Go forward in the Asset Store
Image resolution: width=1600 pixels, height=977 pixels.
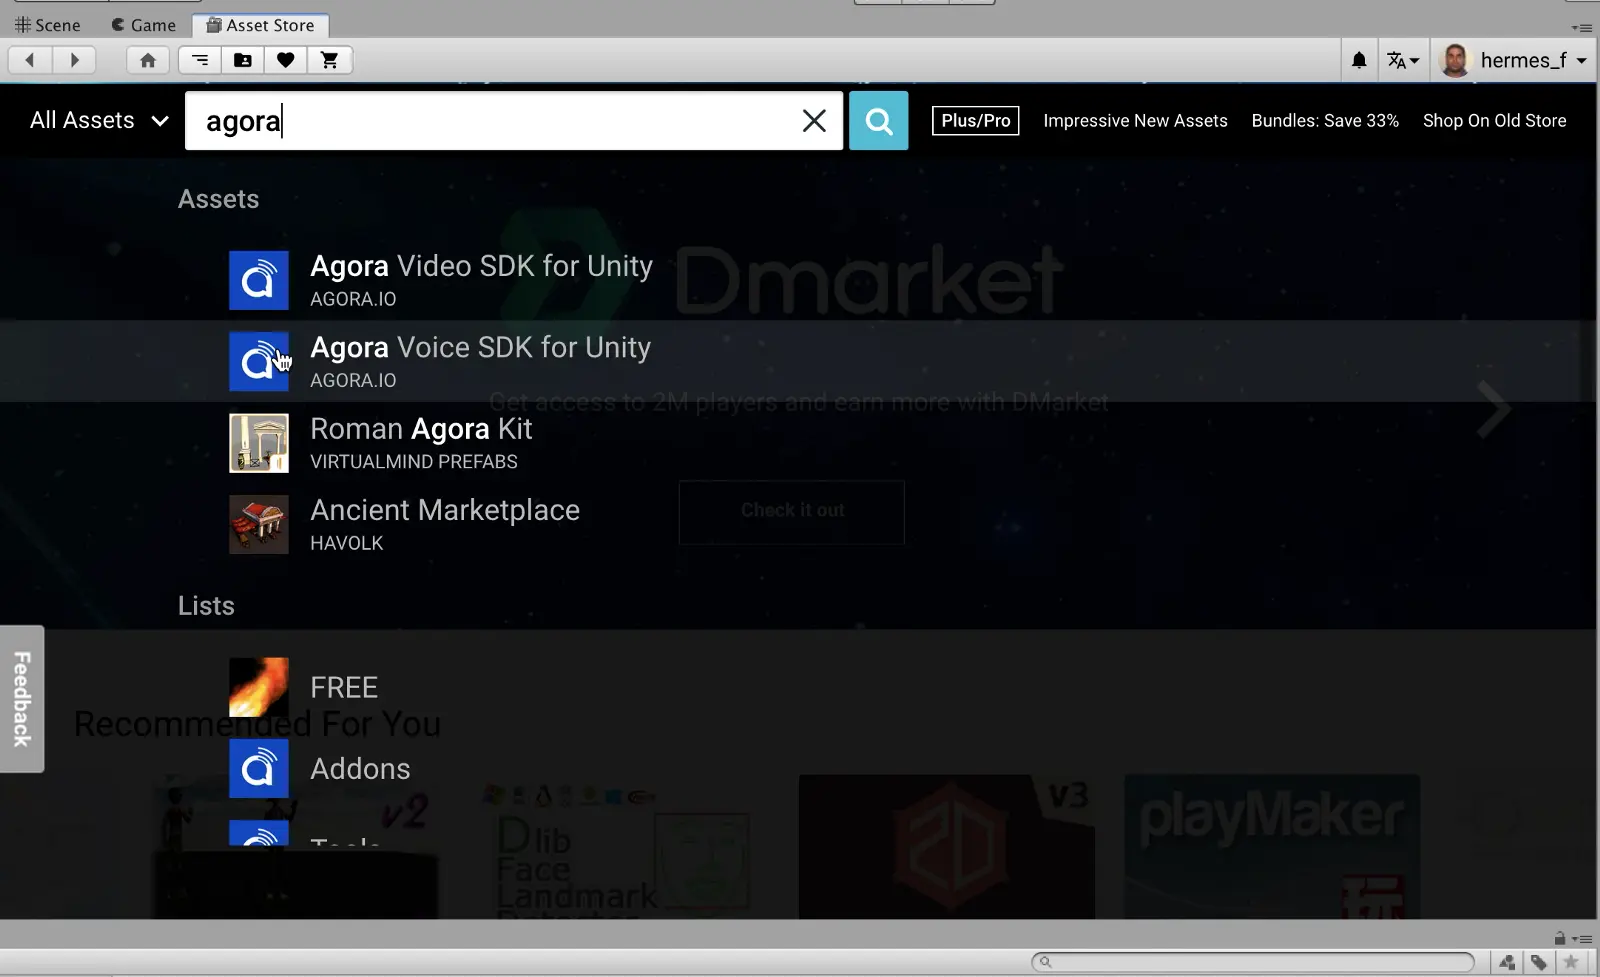click(x=74, y=60)
